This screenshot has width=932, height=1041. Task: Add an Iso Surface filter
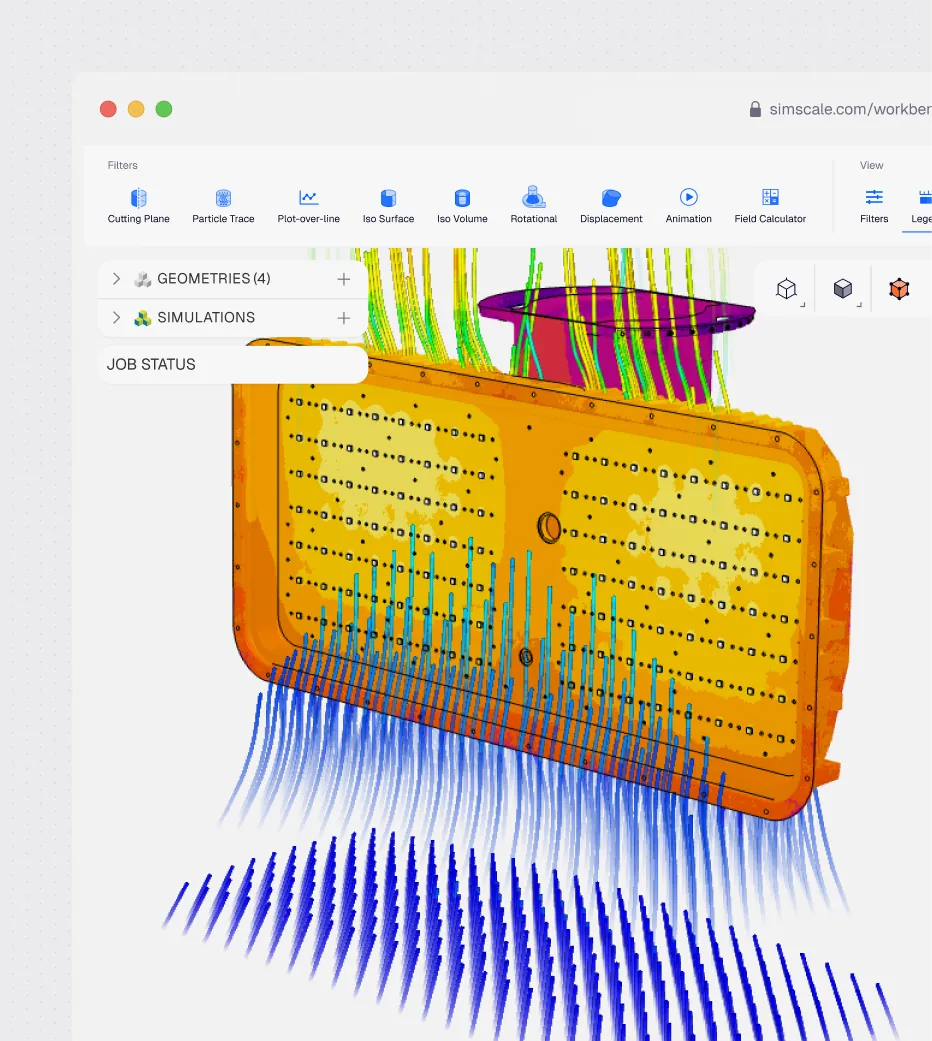tap(388, 206)
